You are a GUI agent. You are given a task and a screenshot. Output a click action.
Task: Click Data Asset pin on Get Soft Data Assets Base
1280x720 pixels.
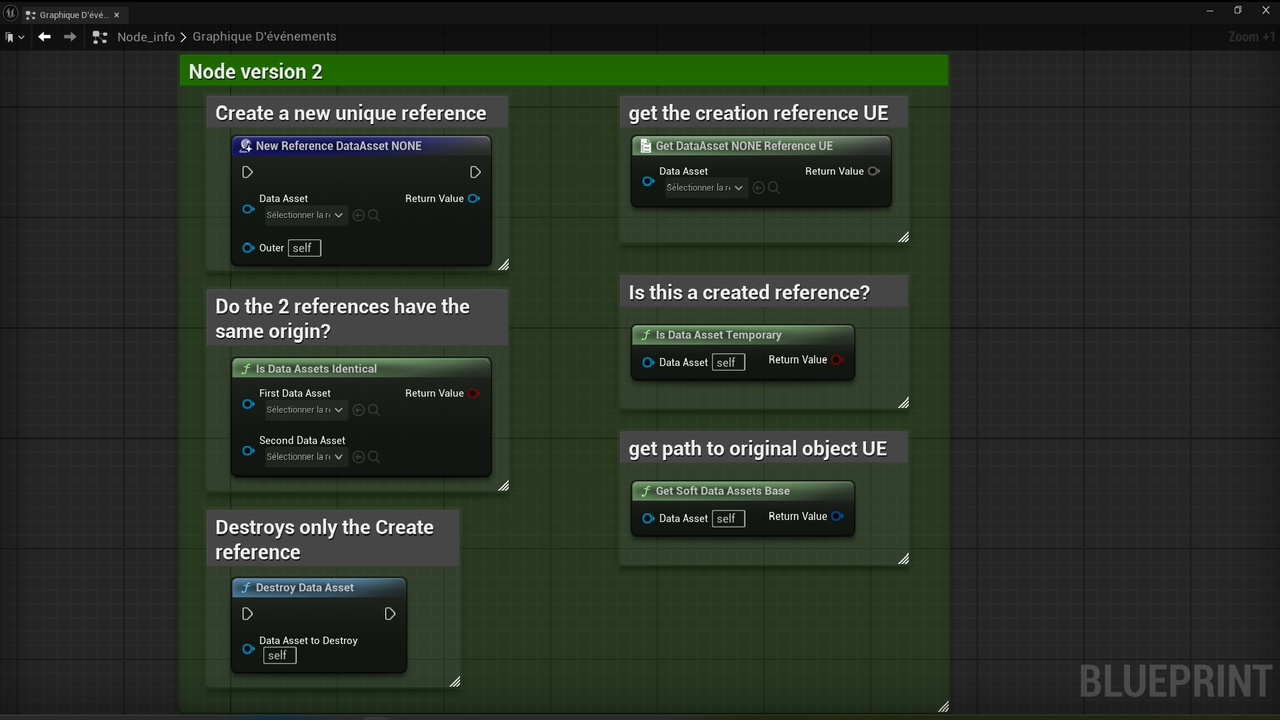[648, 518]
